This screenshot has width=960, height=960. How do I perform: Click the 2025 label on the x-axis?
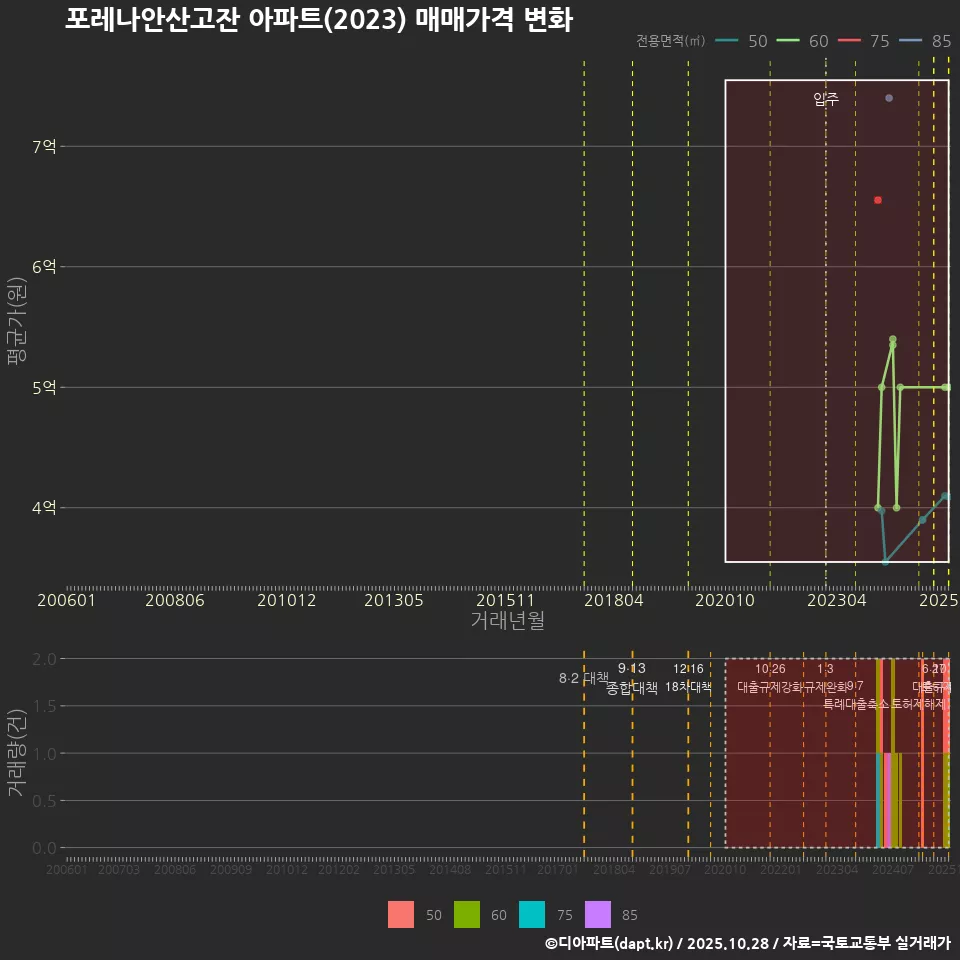coord(938,601)
